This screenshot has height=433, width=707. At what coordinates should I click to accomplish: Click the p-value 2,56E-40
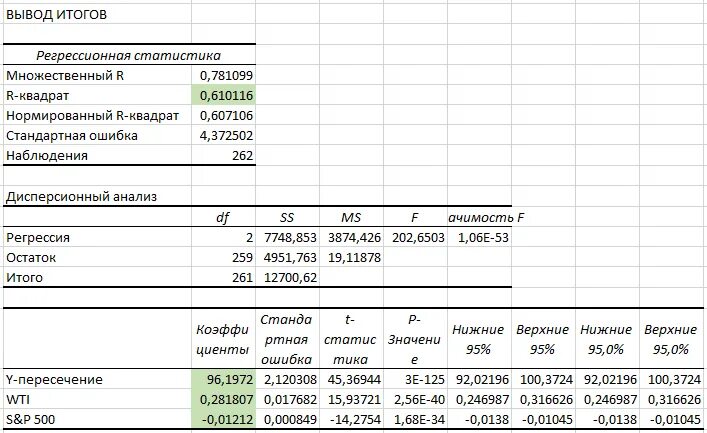click(x=419, y=399)
